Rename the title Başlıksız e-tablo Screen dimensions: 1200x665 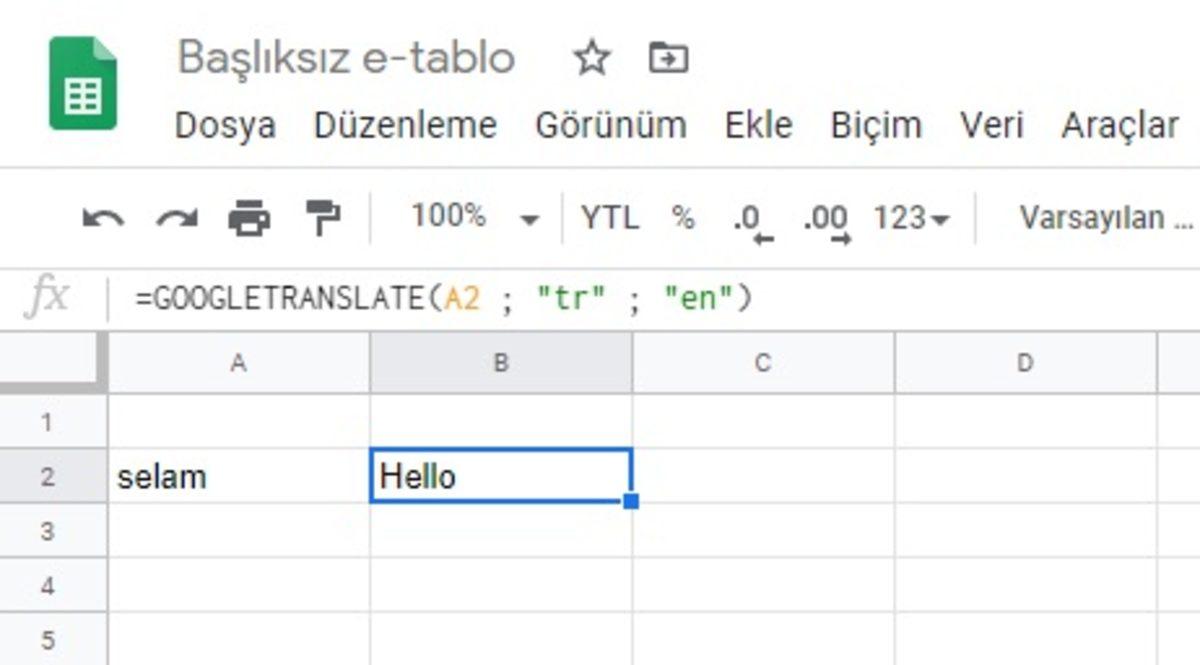[x=345, y=57]
